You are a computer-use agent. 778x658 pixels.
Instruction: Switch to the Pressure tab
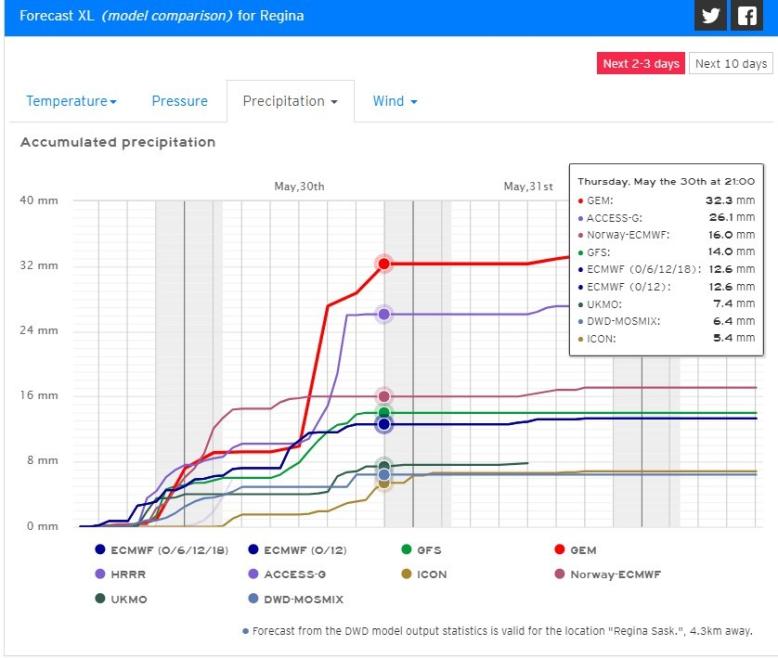click(180, 101)
